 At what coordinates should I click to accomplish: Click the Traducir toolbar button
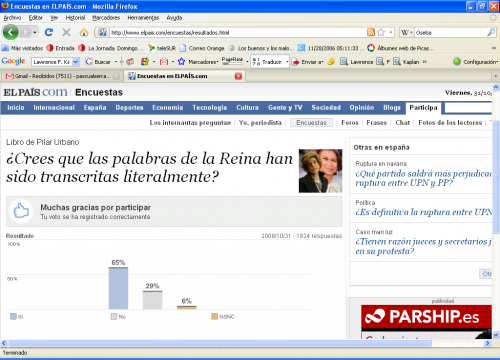click(x=270, y=62)
